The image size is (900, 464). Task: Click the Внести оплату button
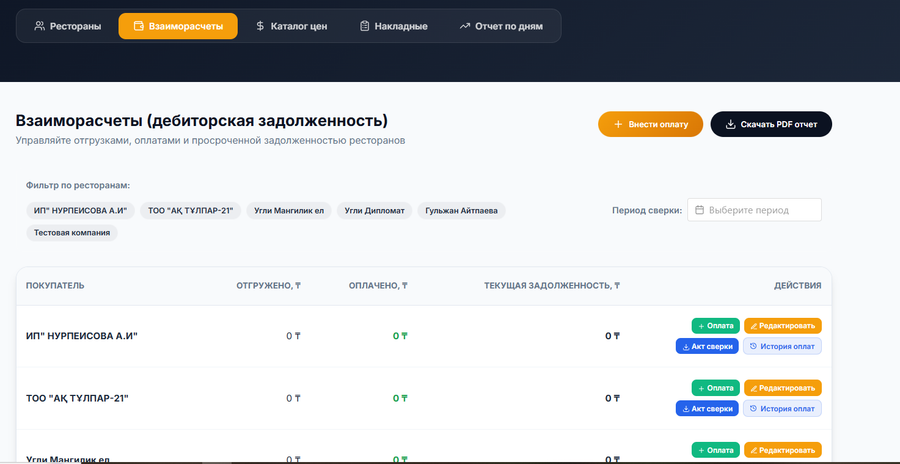pyautogui.click(x=650, y=124)
